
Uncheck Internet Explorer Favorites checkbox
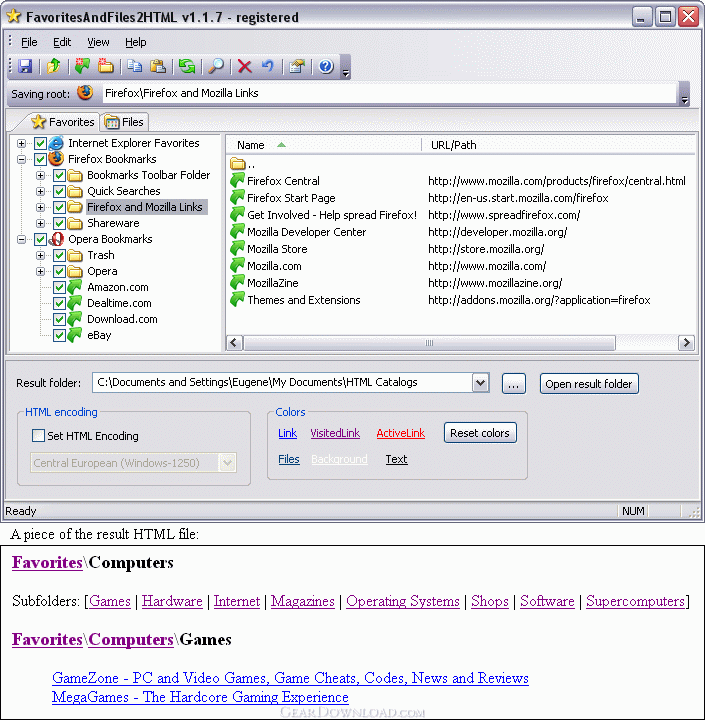click(40, 143)
